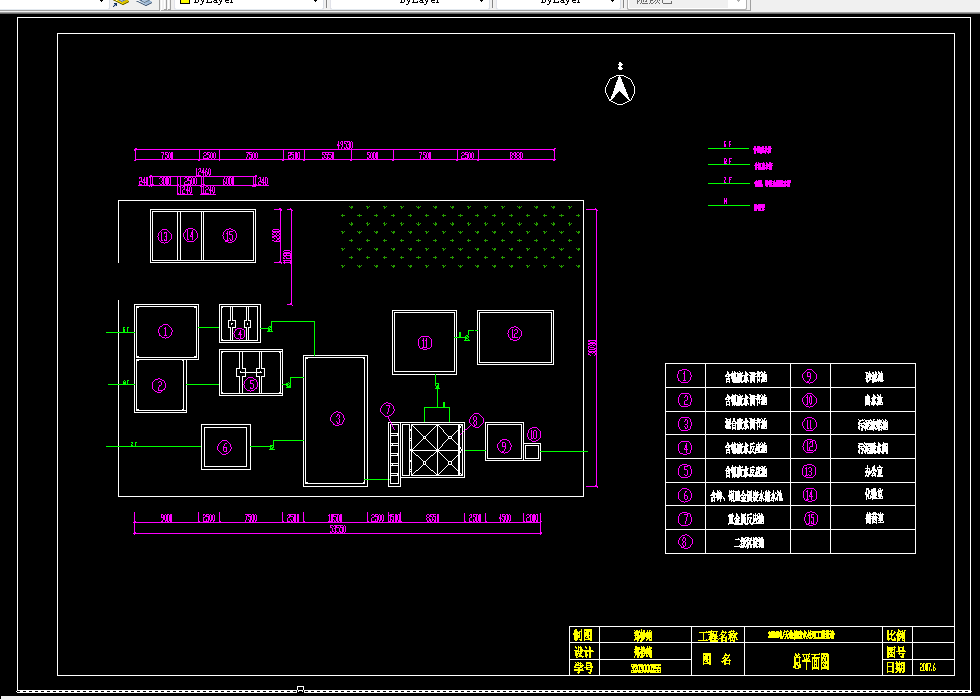Click the 比例 title block label
This screenshot has height=700, width=980.
896,636
